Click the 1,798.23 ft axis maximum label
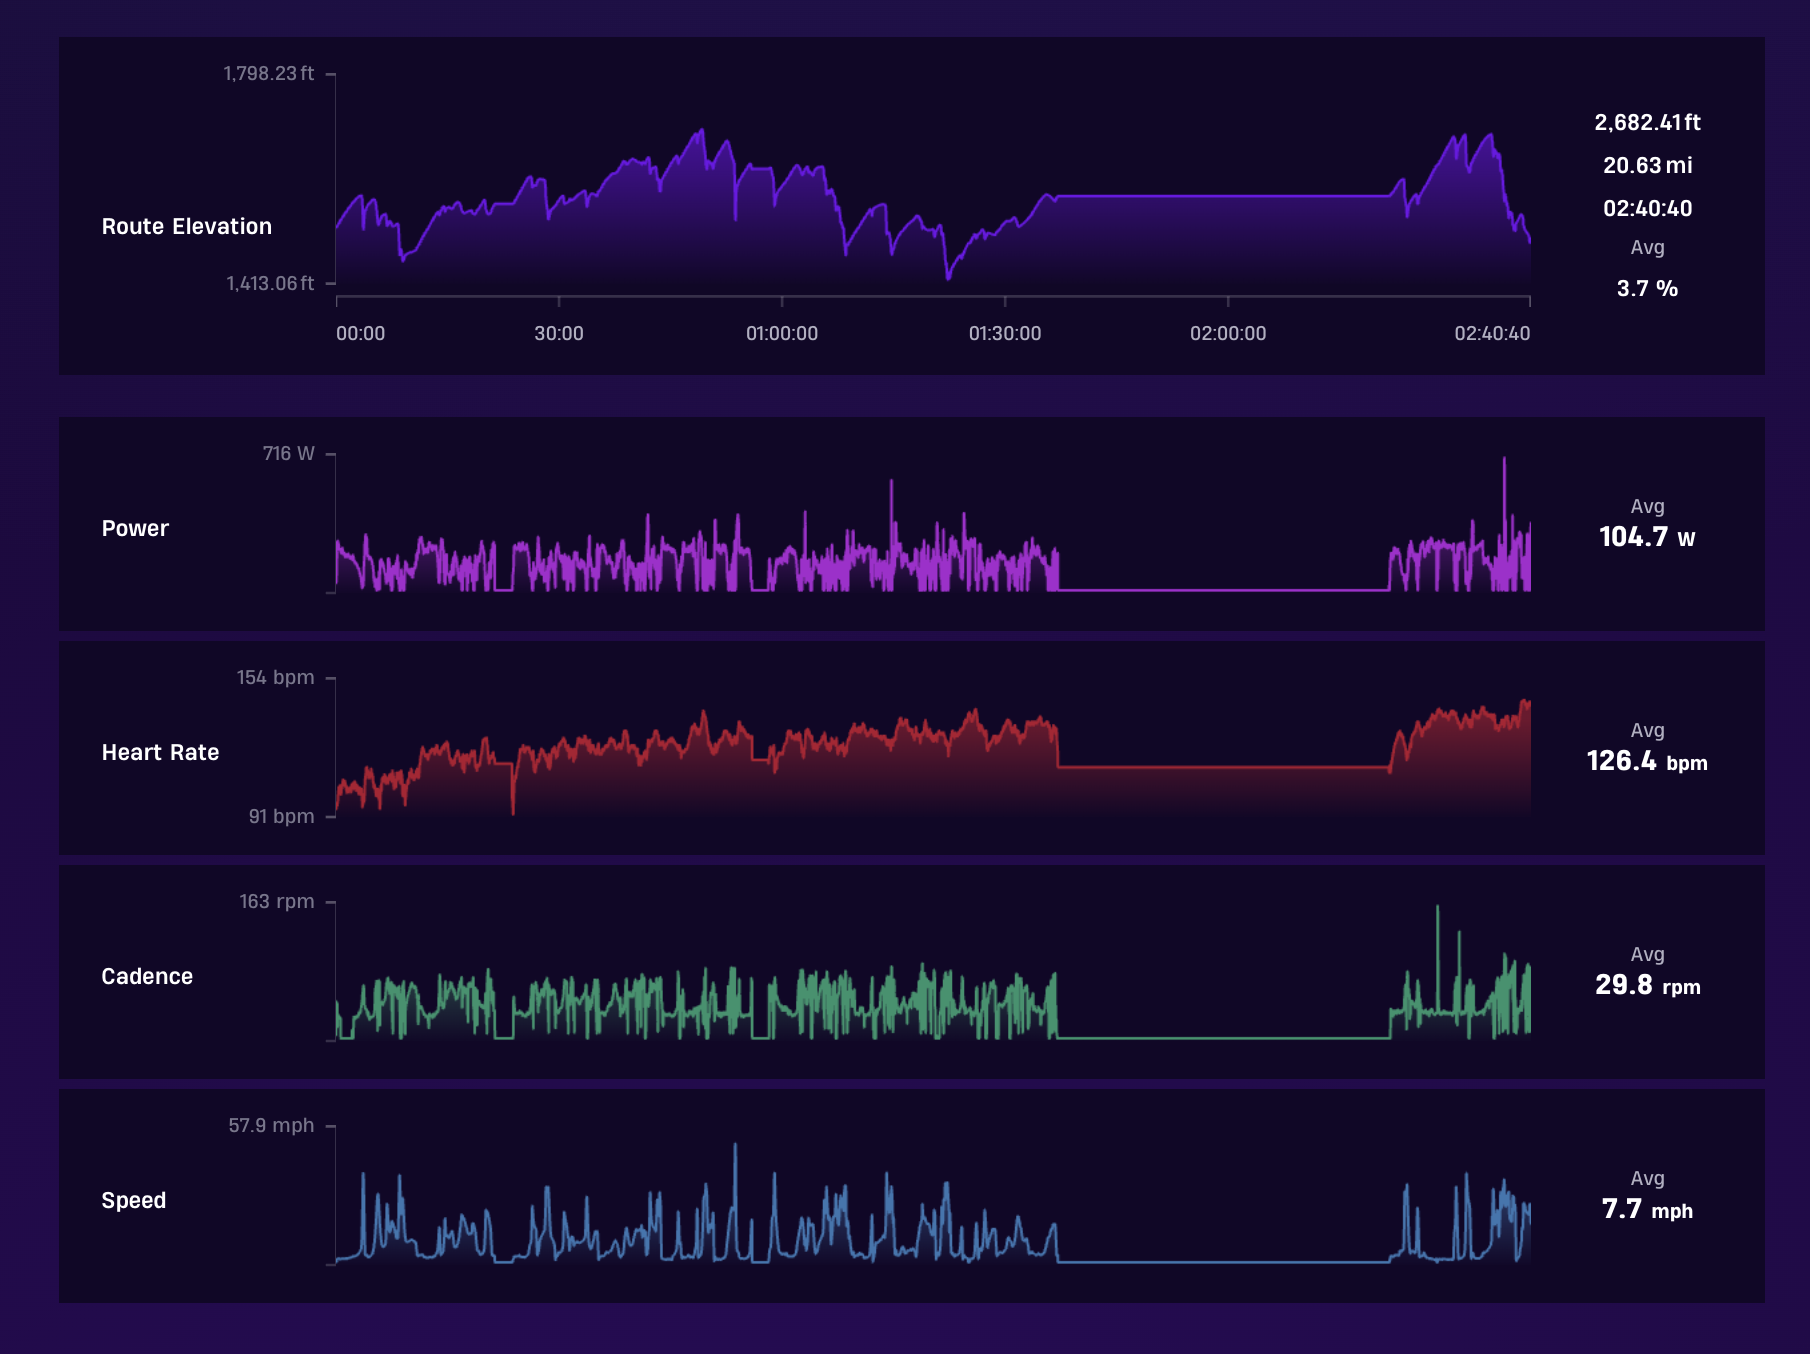The height and width of the screenshot is (1354, 1810). [268, 73]
